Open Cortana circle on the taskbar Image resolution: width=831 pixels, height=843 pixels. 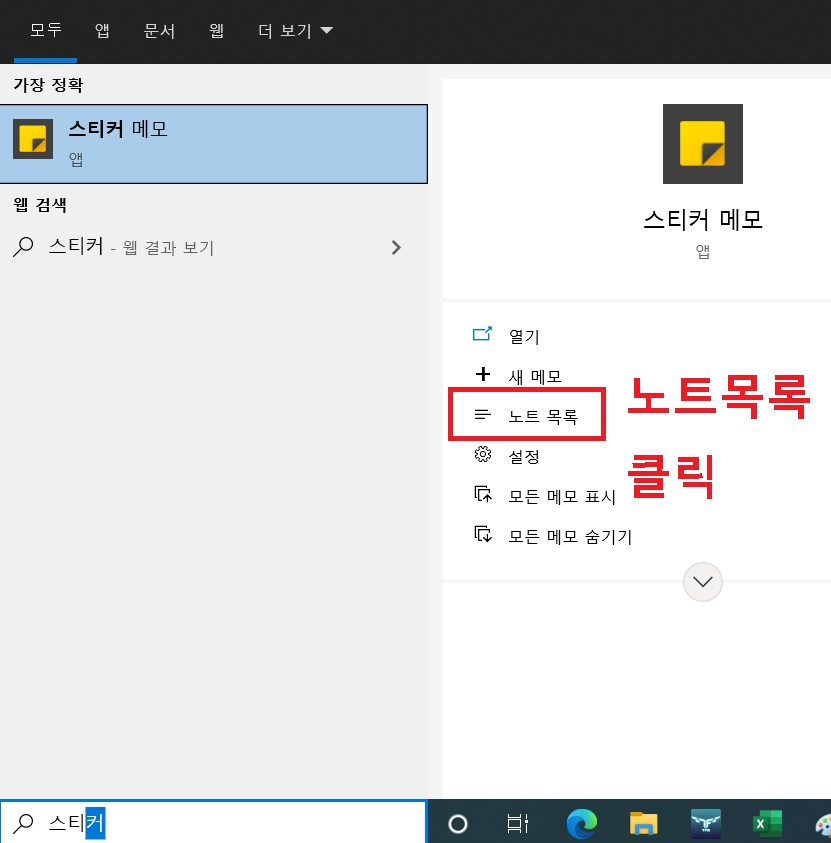(x=457, y=824)
